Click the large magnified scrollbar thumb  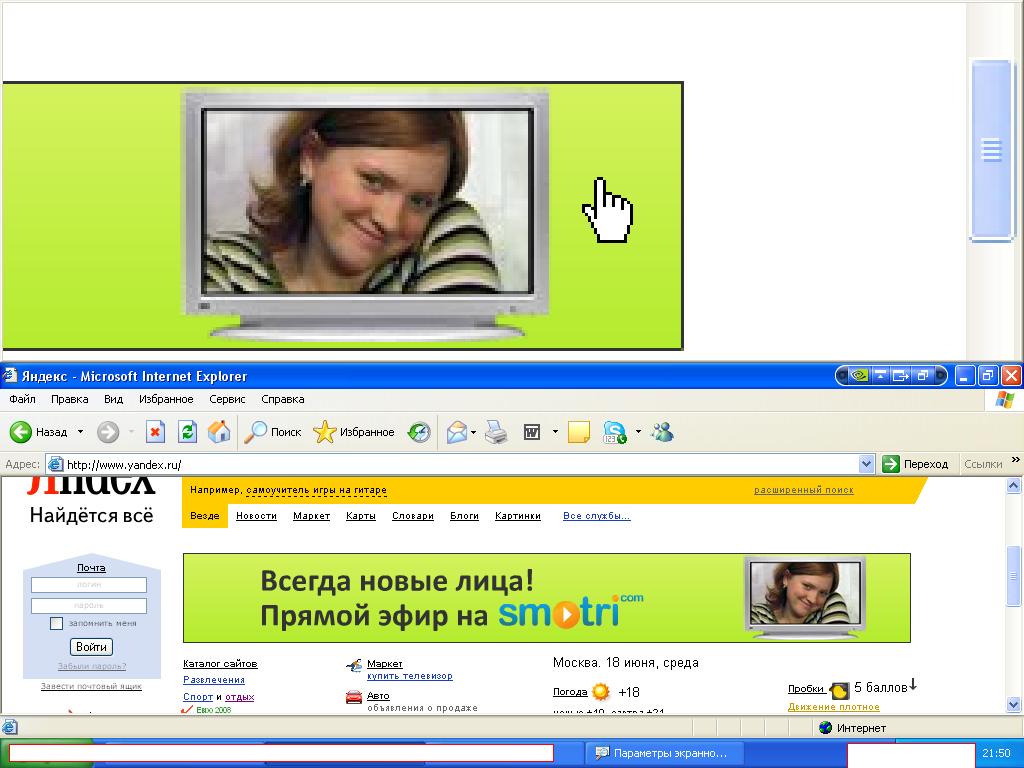[x=991, y=151]
